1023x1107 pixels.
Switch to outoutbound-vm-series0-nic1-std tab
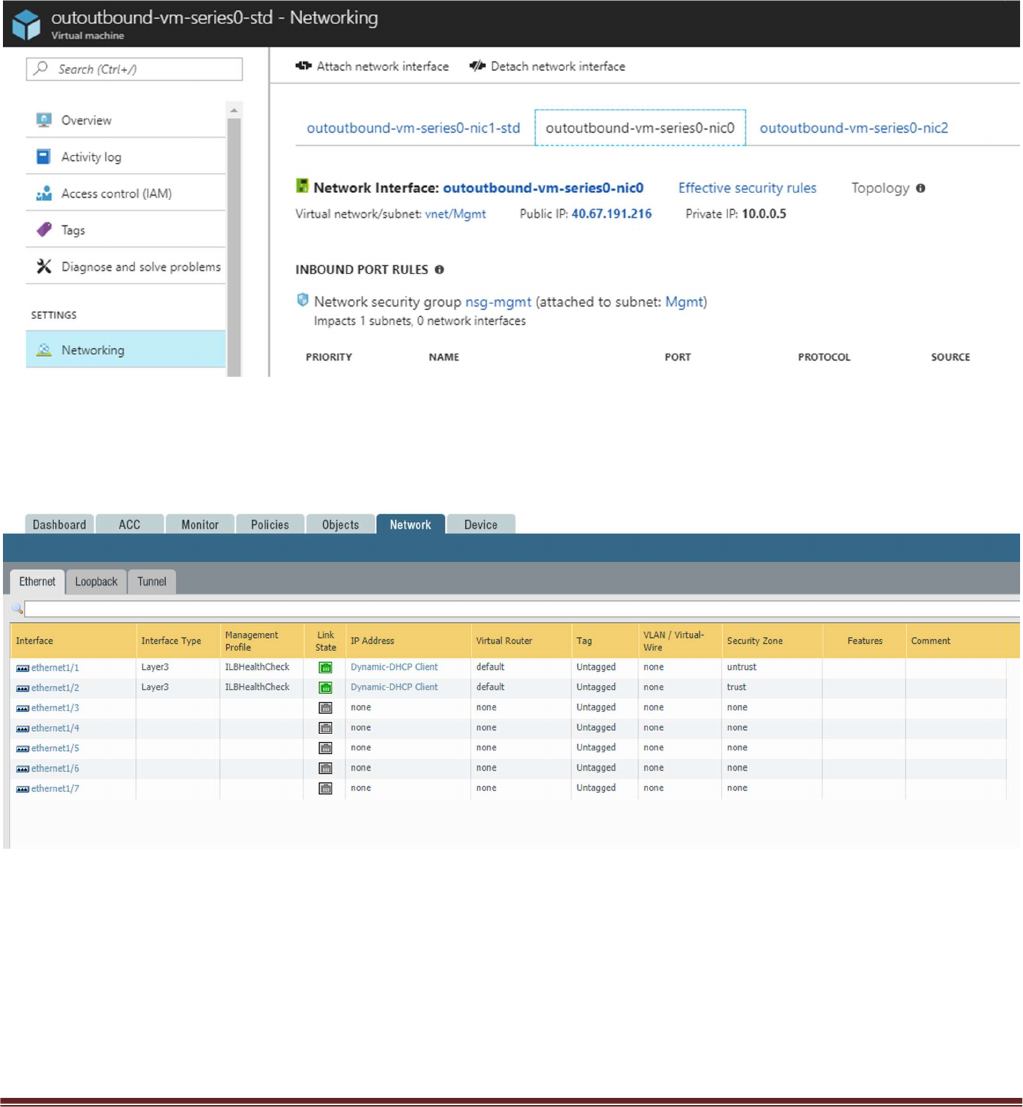(413, 128)
